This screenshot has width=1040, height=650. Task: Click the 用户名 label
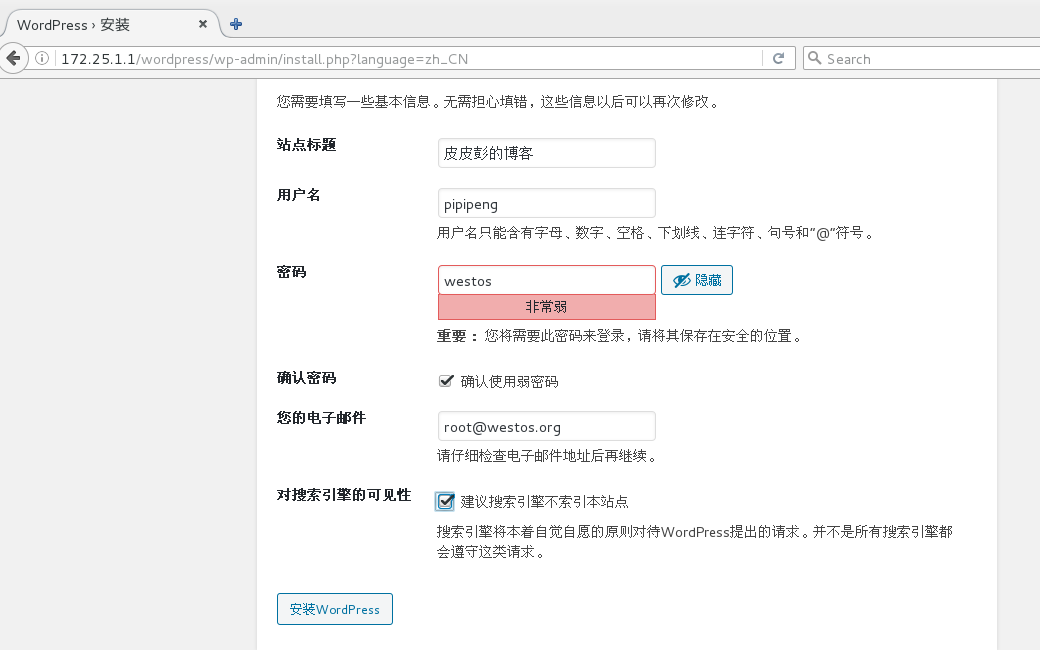(298, 195)
